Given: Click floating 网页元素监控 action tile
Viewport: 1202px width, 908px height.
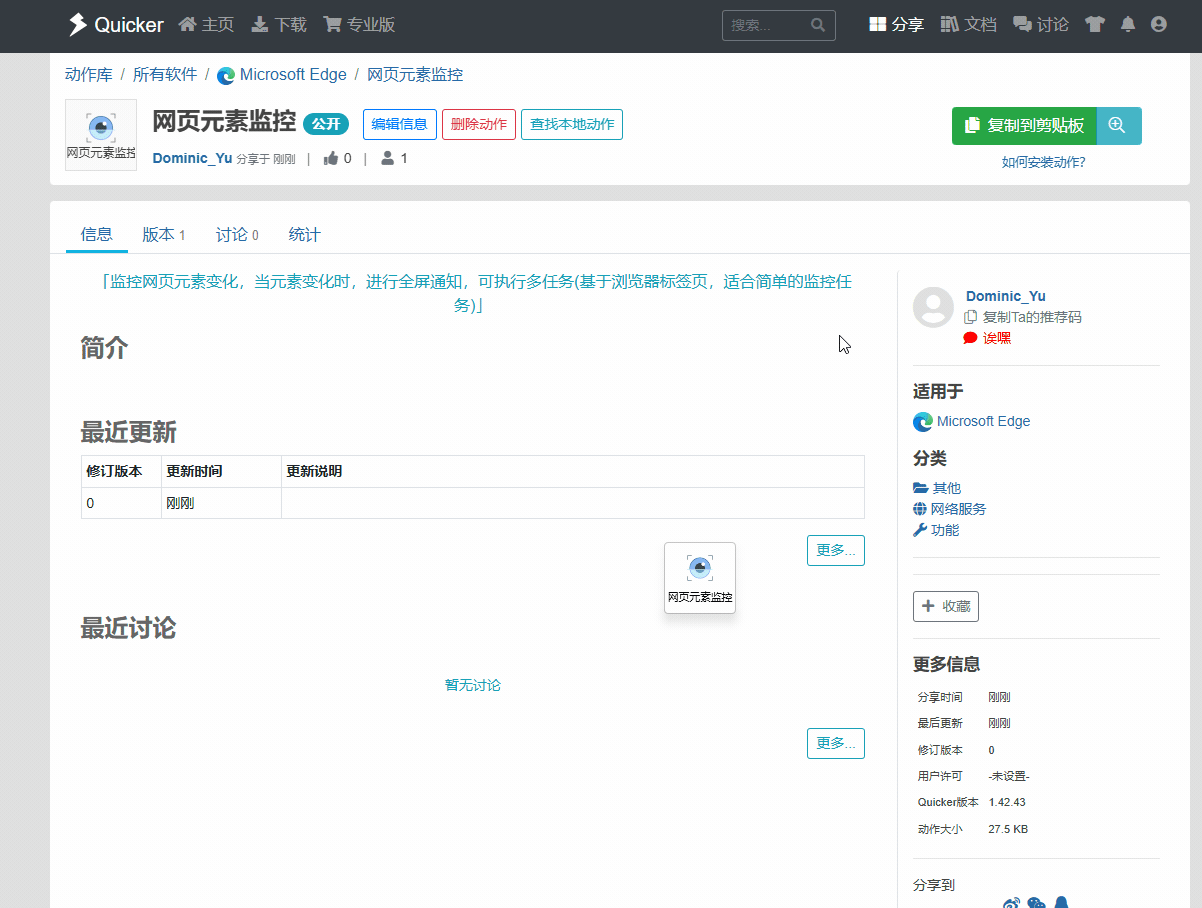Looking at the screenshot, I should coord(700,578).
